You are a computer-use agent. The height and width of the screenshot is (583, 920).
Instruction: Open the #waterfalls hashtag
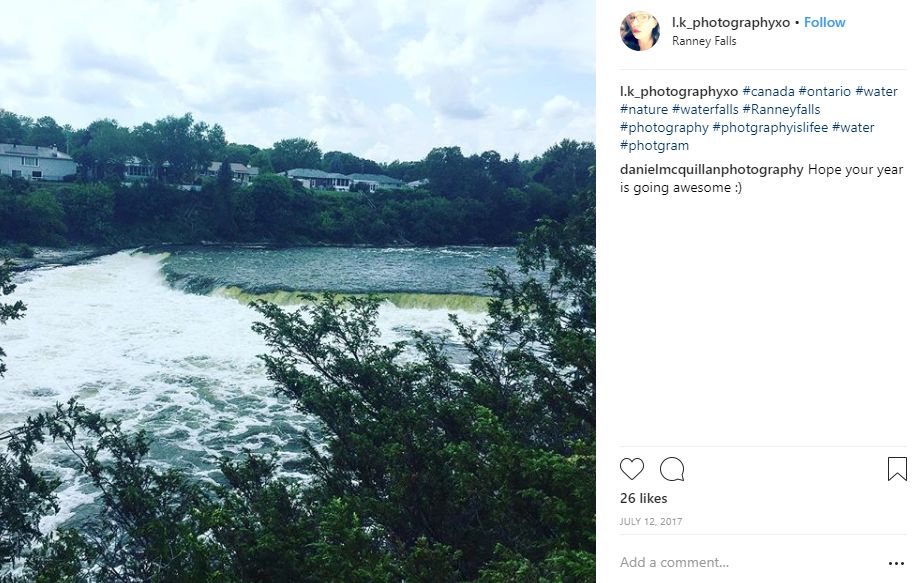click(x=705, y=110)
